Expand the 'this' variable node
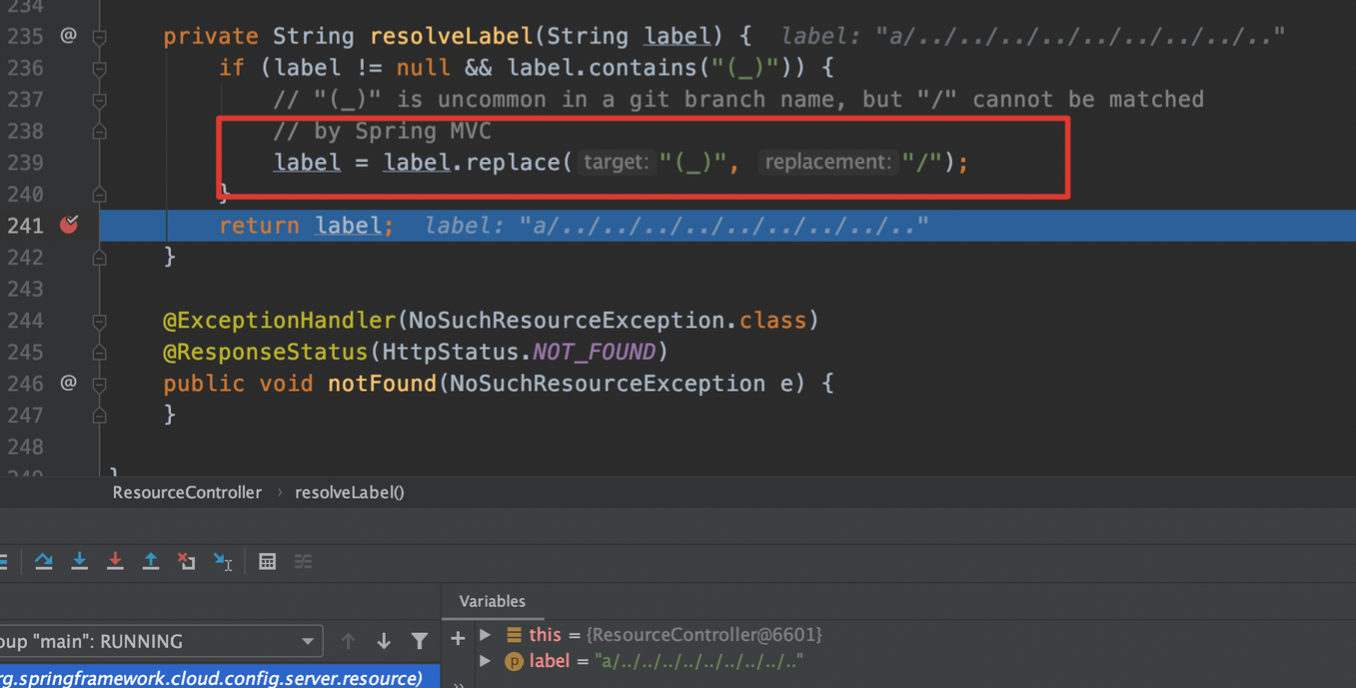Image resolution: width=1356 pixels, height=688 pixels. (486, 635)
